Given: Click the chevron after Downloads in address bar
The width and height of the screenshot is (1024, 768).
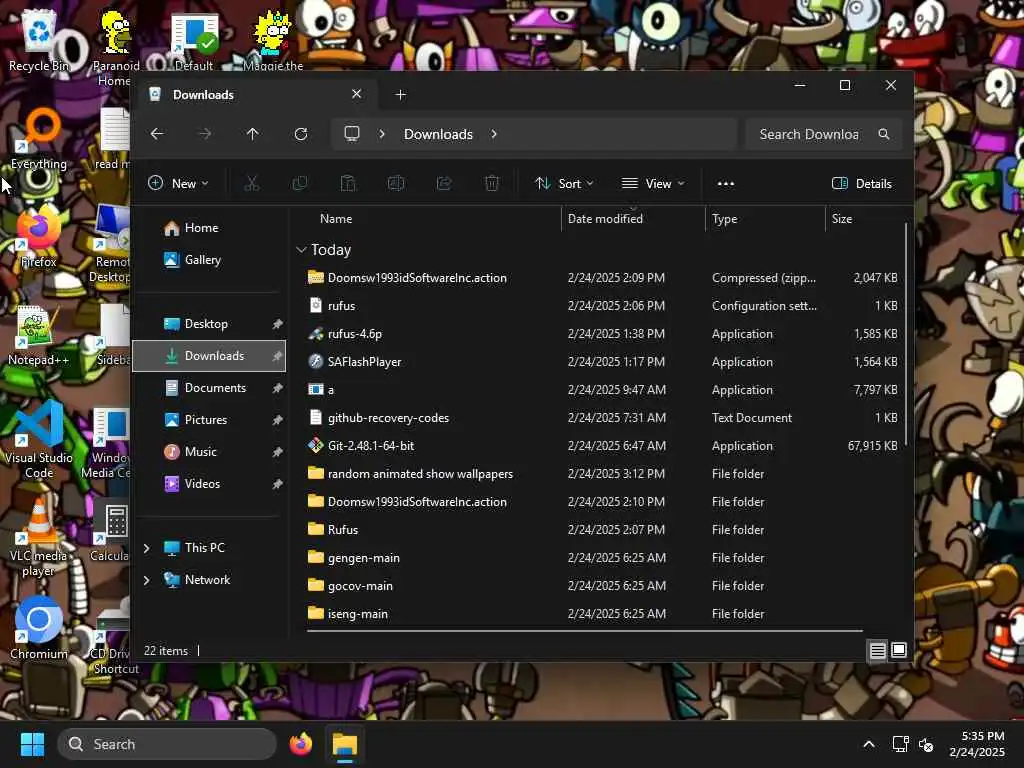Looking at the screenshot, I should coord(494,134).
